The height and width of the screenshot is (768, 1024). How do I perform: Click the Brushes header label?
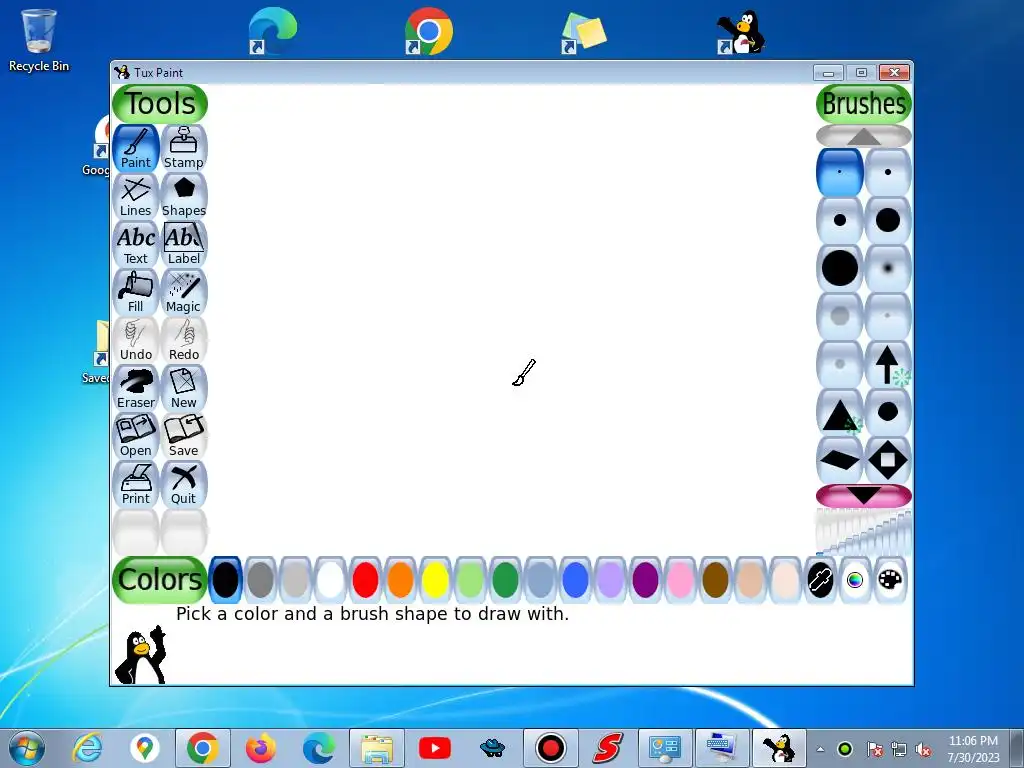click(864, 104)
